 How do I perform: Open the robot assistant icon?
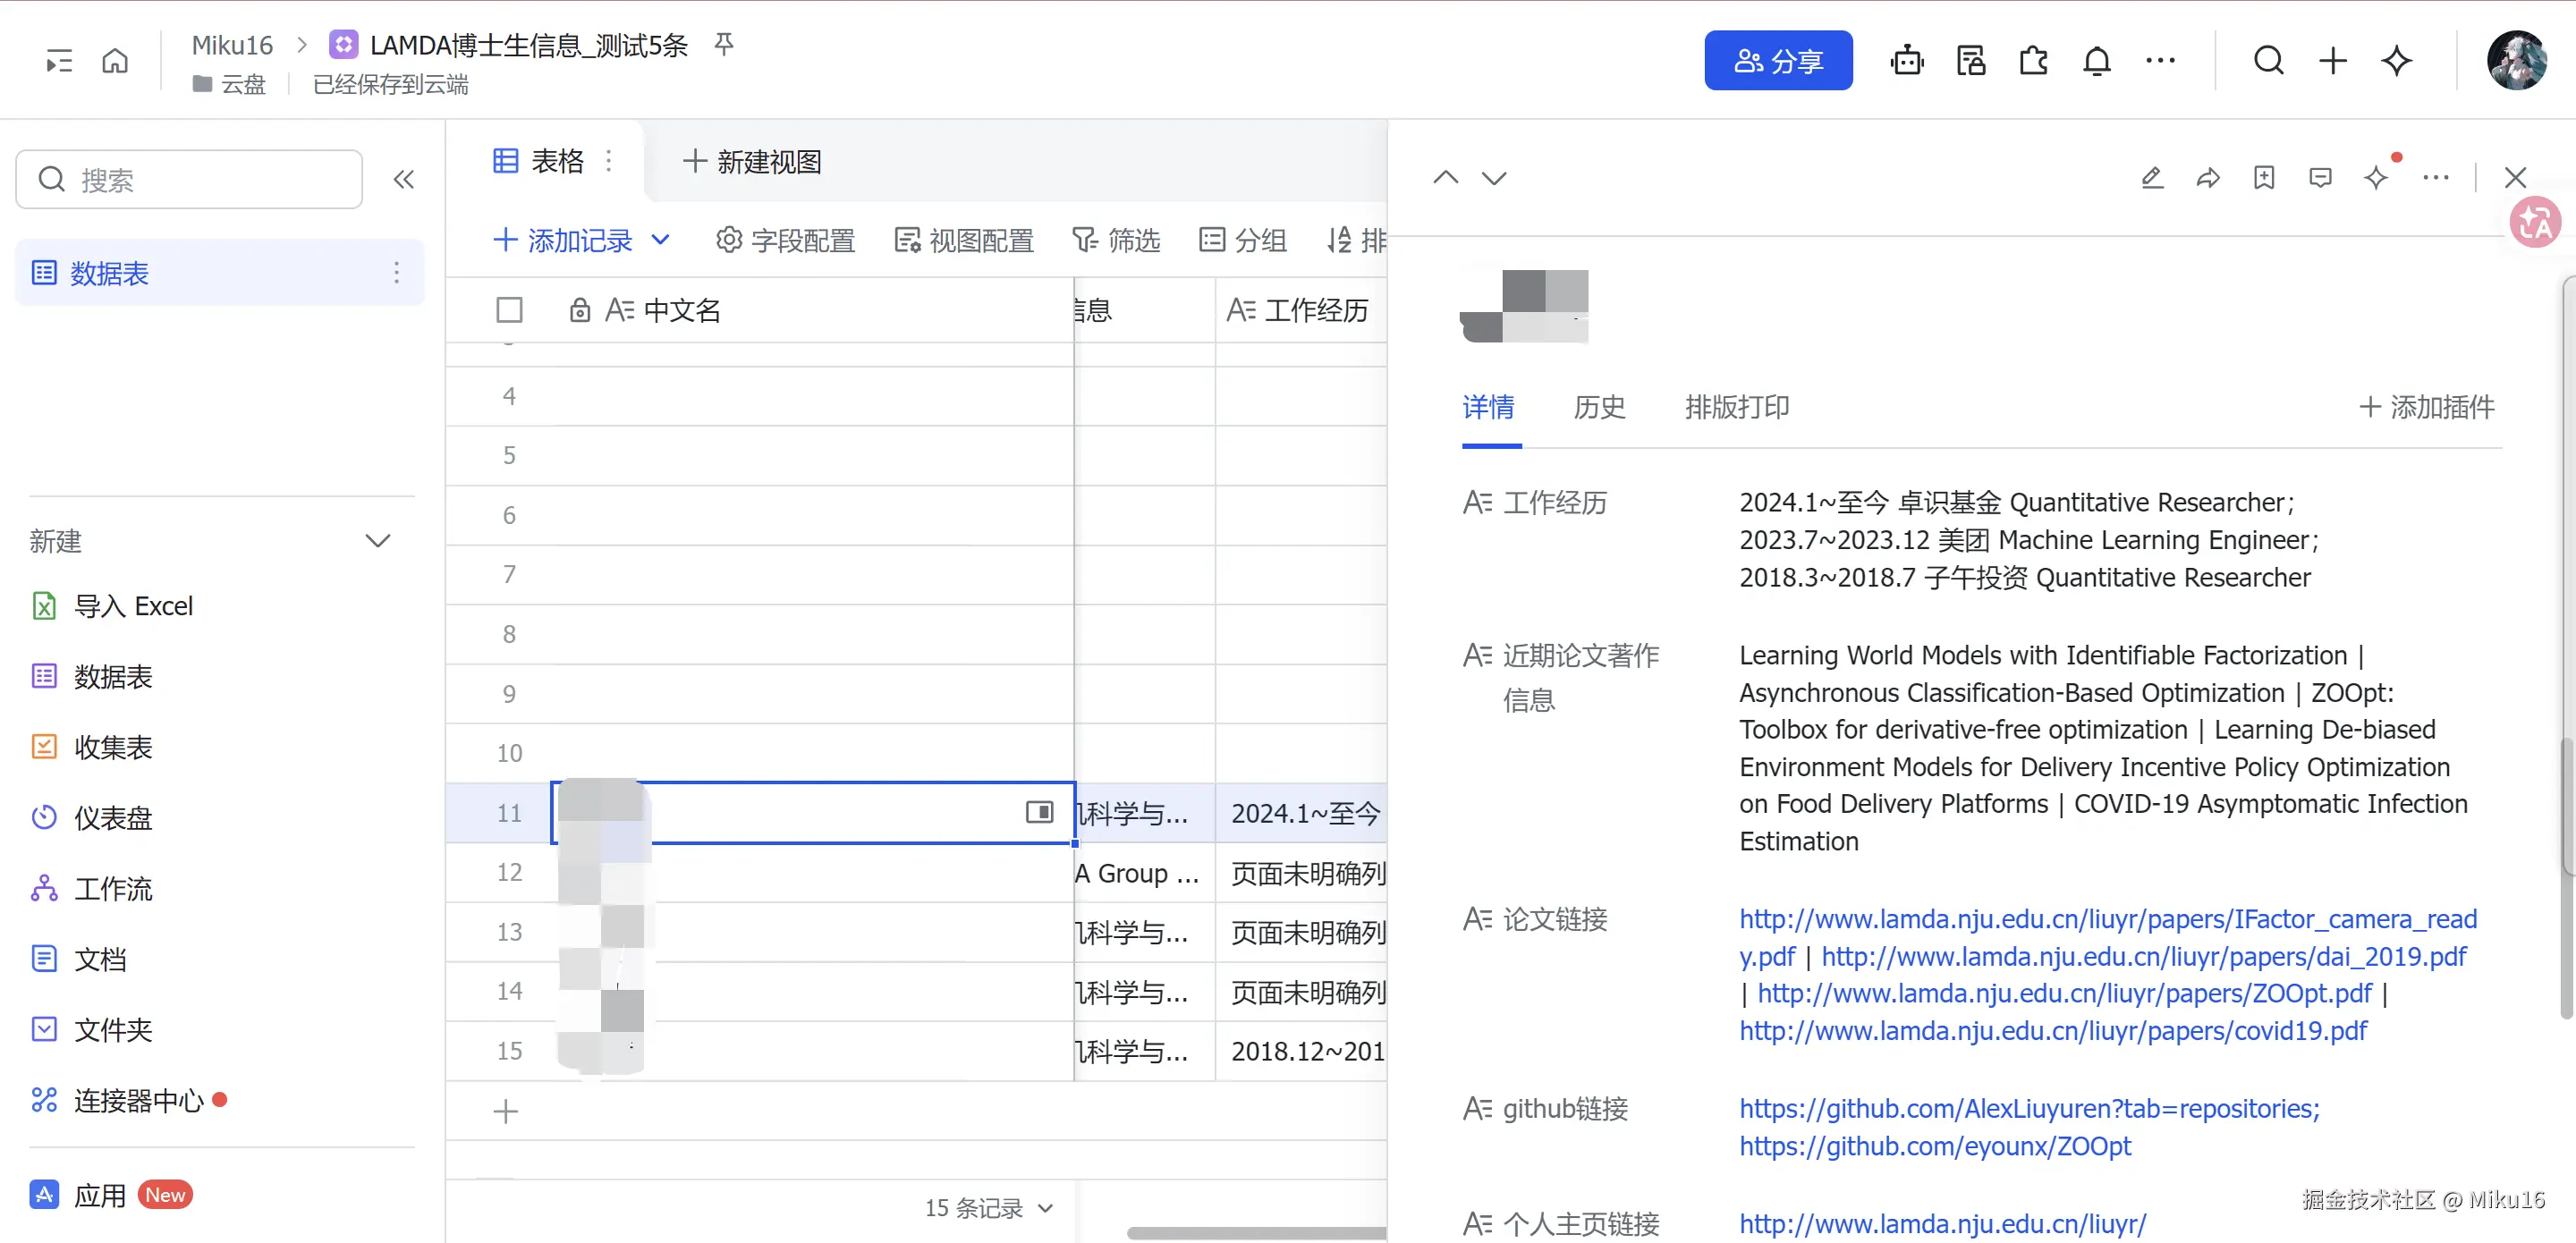(1906, 61)
